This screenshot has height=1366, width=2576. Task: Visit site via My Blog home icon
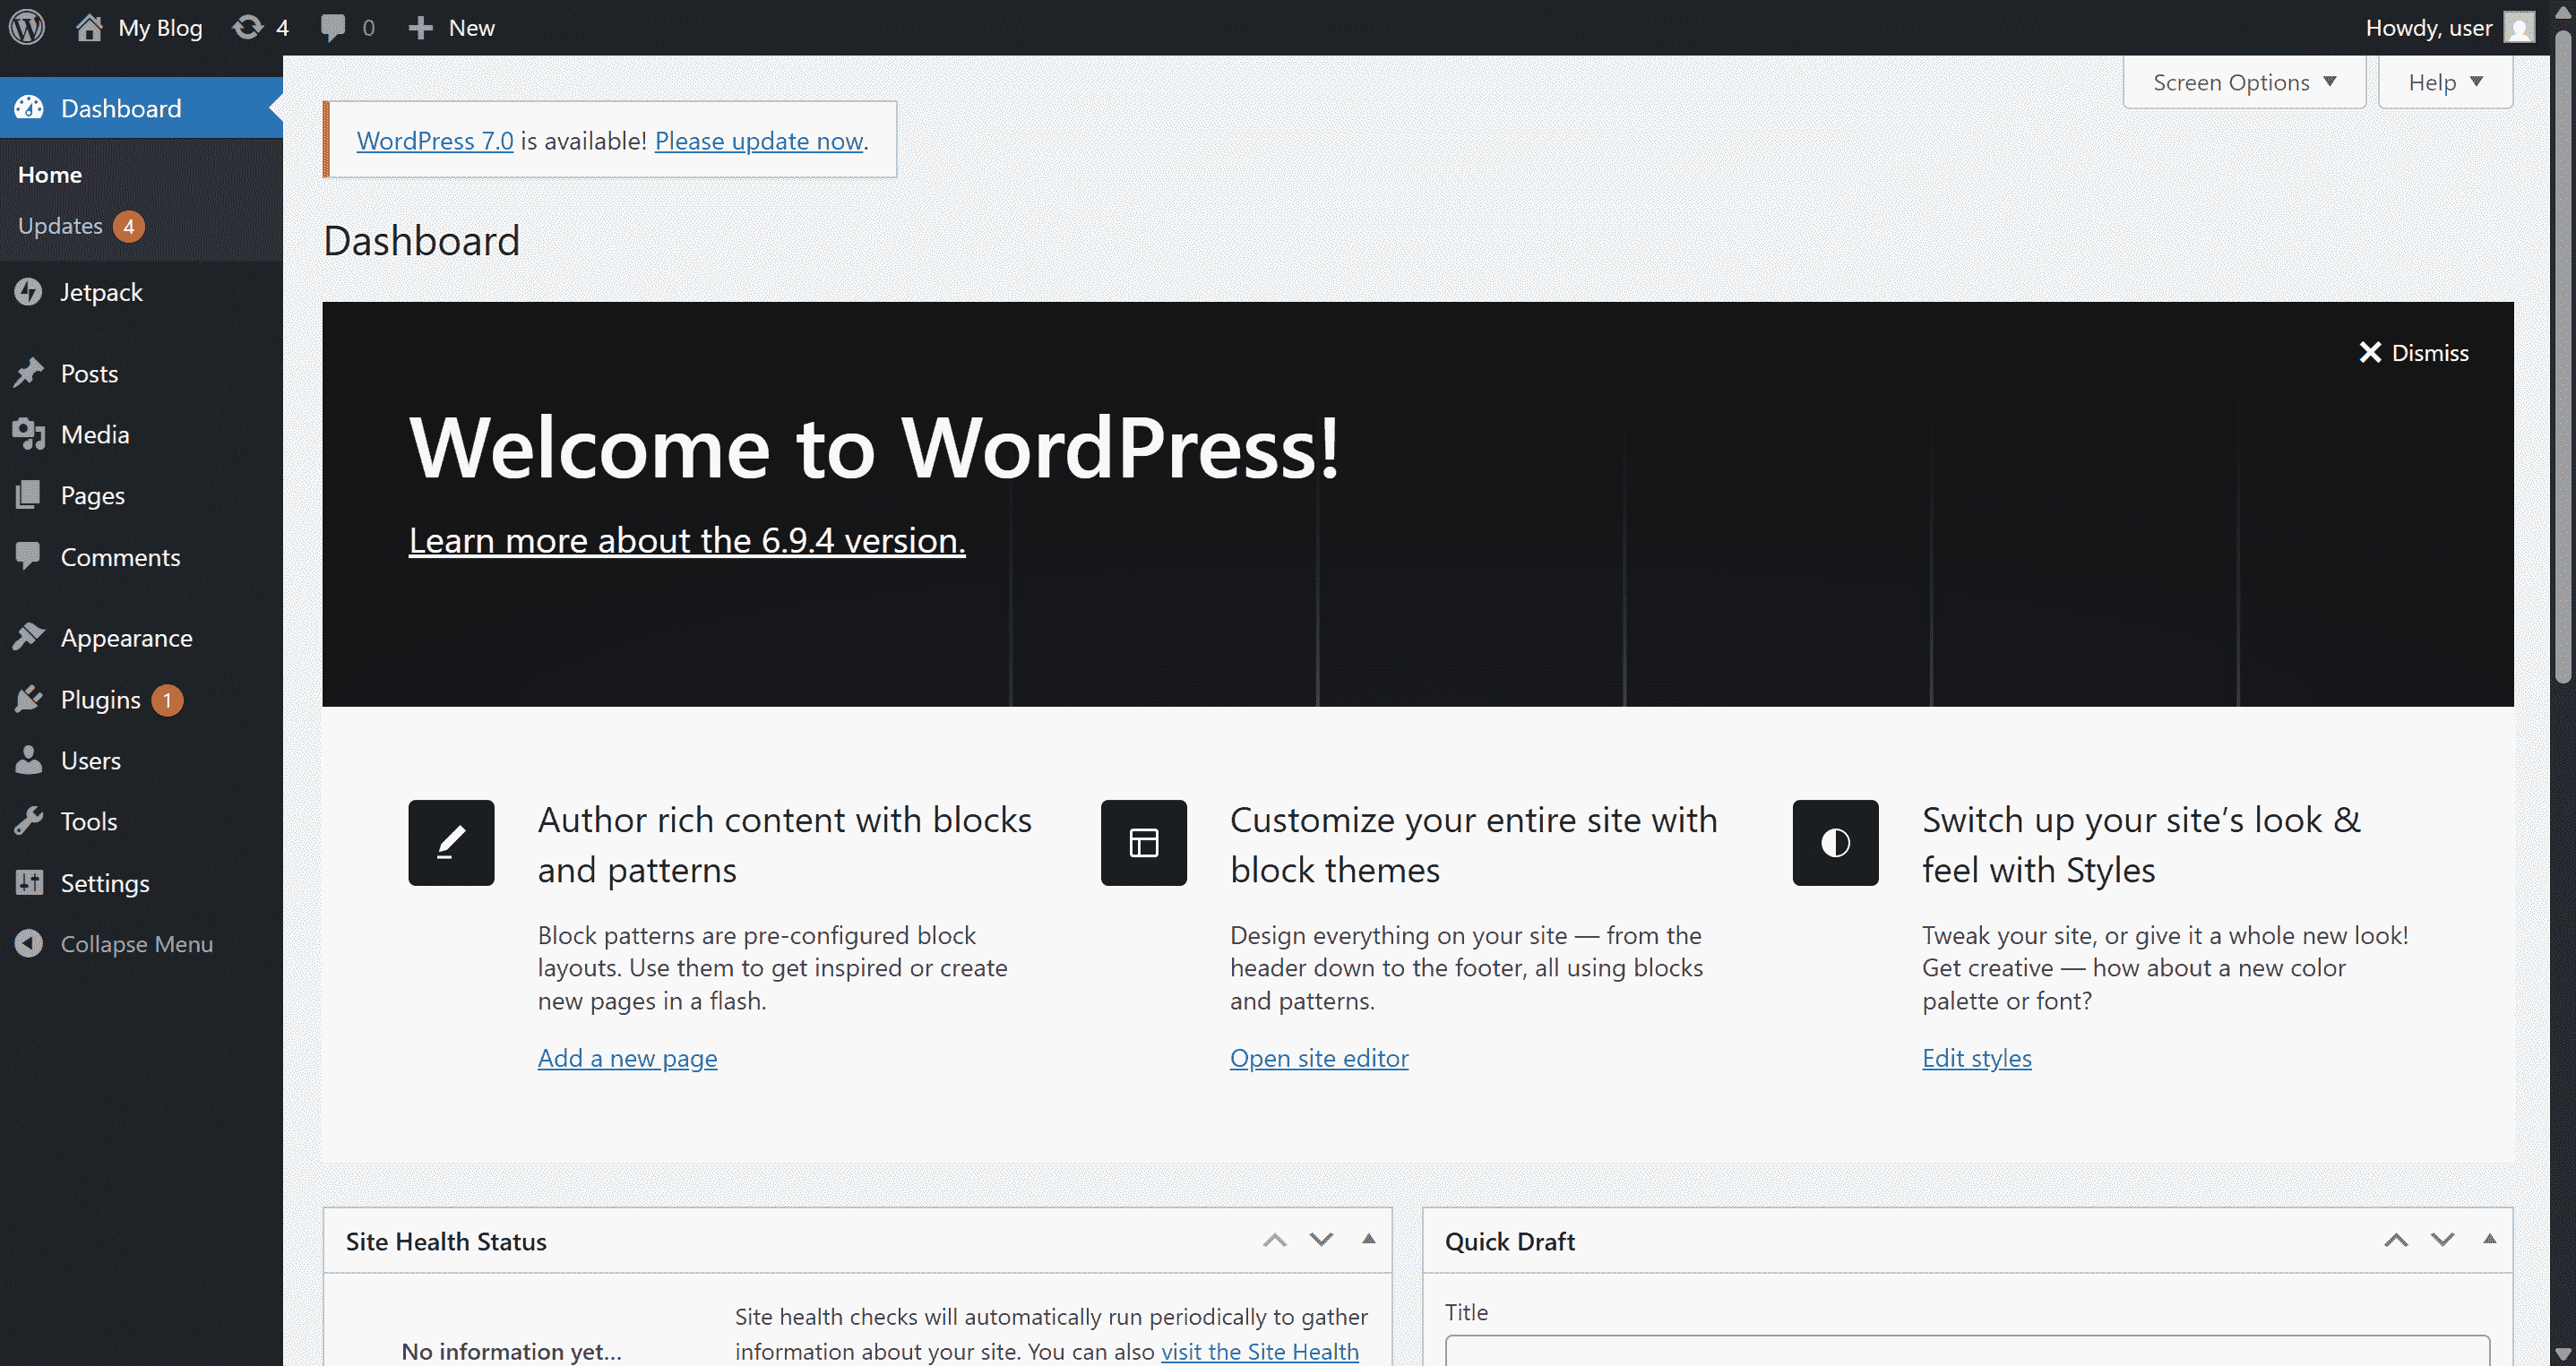[x=89, y=27]
